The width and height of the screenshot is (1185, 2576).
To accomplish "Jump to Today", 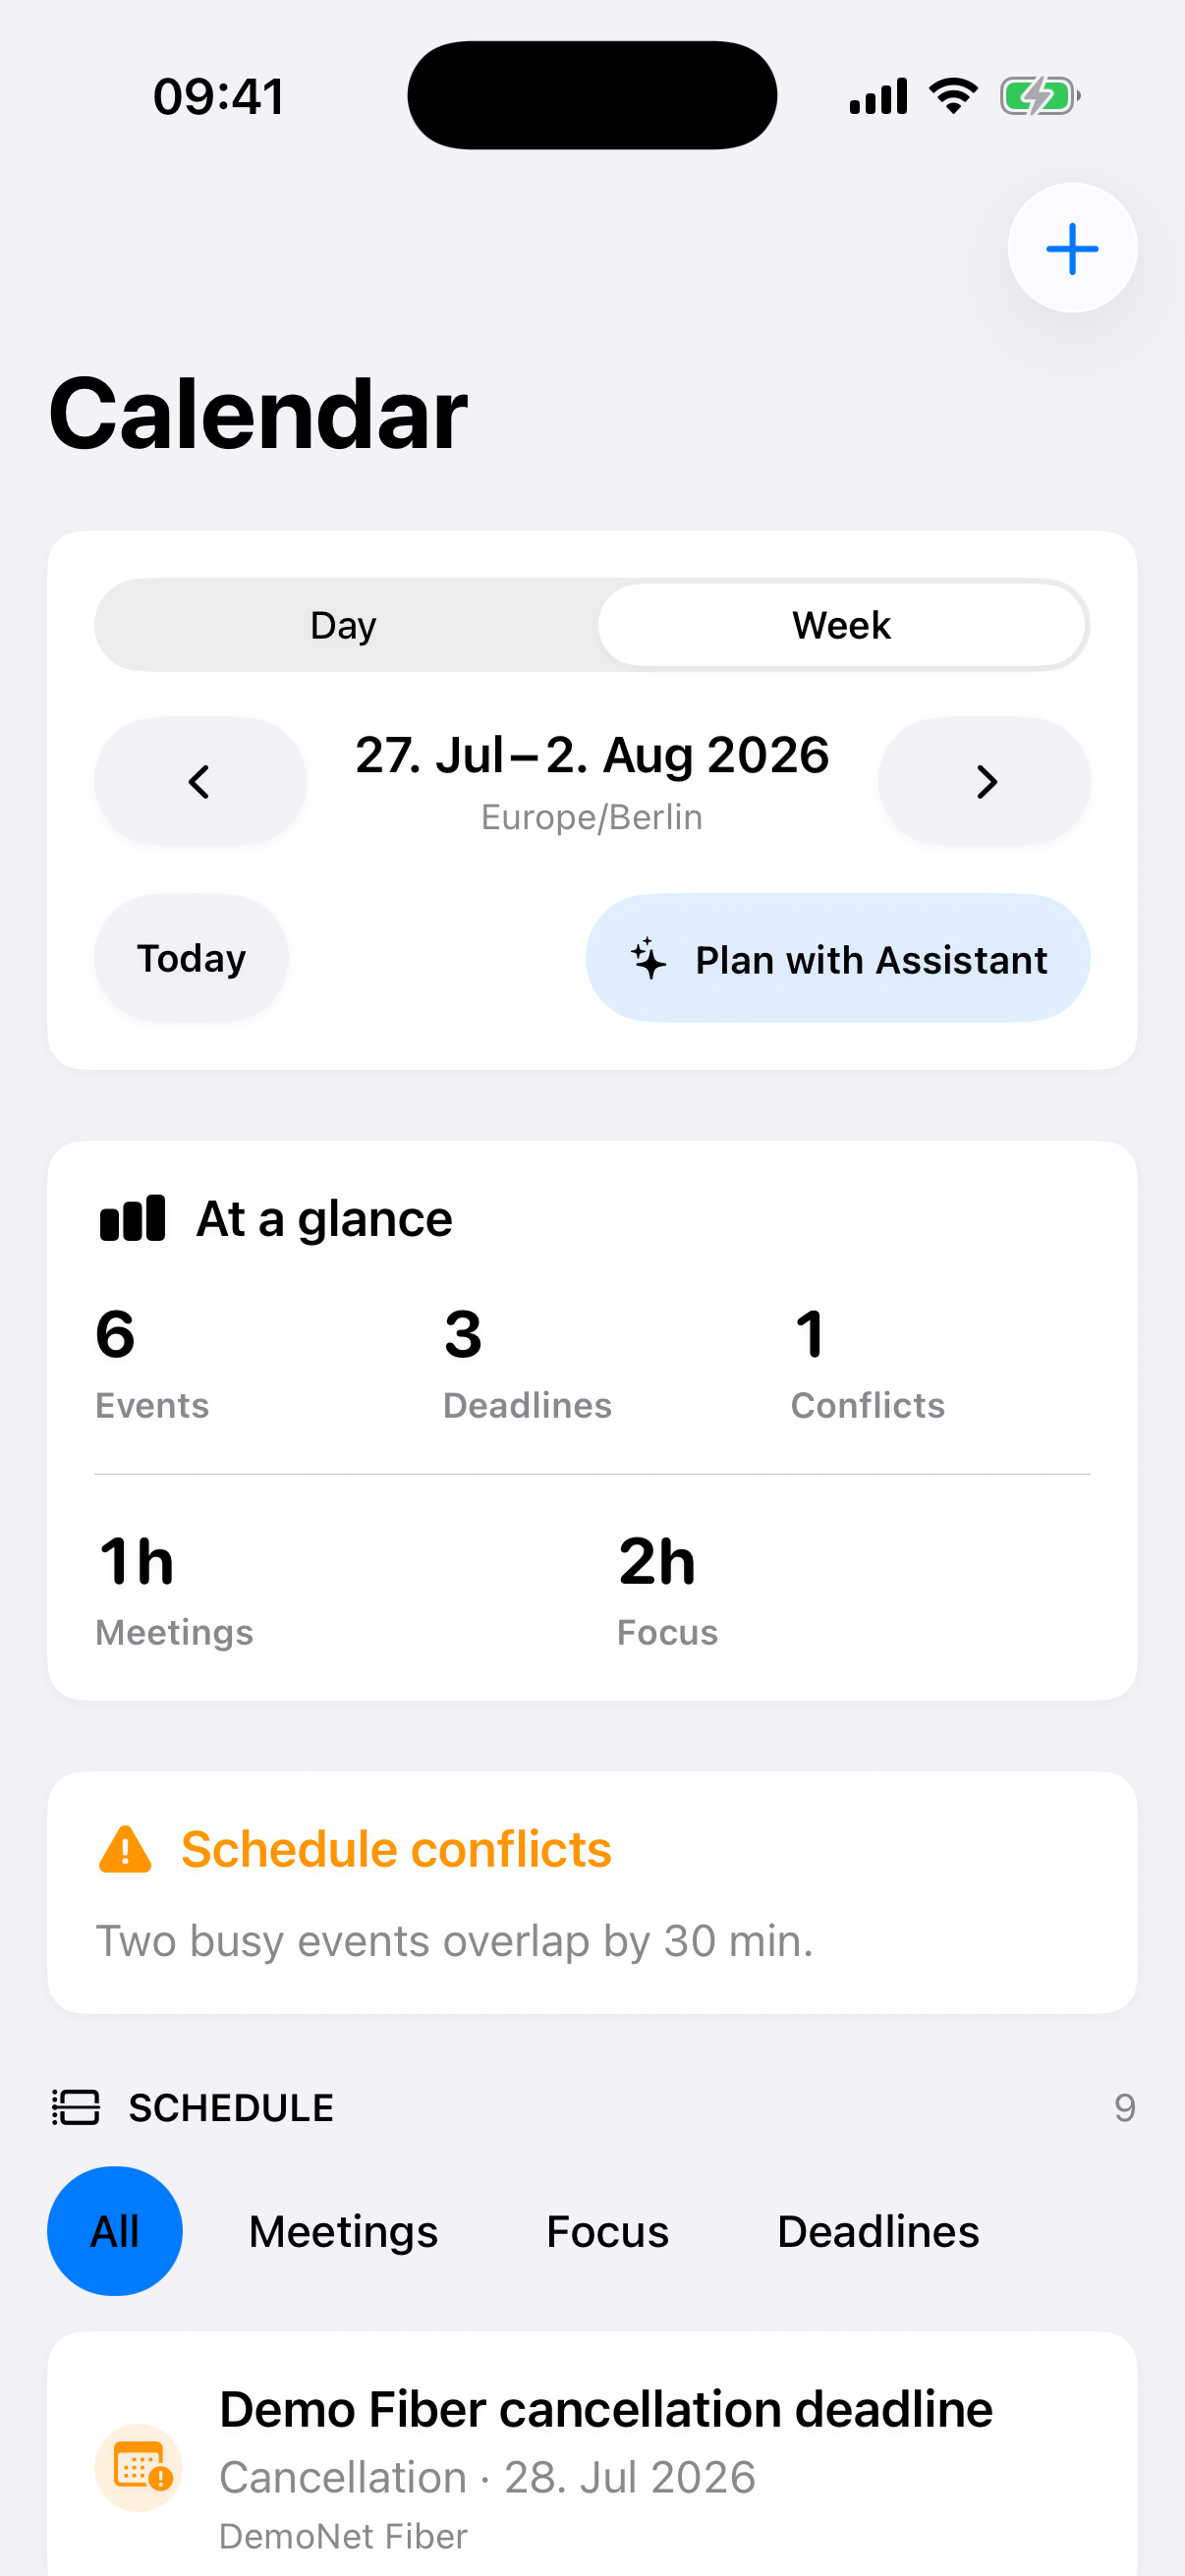I will click(x=191, y=958).
